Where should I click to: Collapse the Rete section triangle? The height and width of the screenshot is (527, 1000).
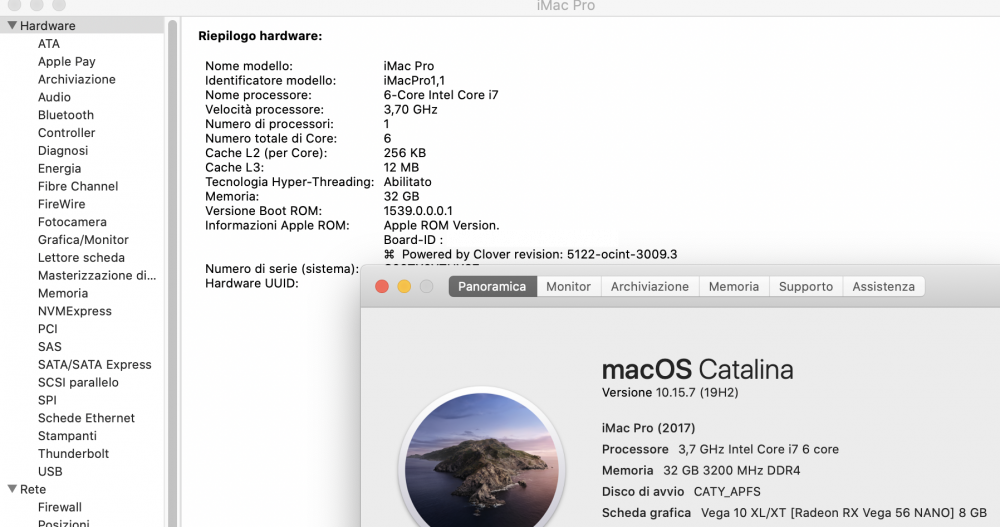12,489
